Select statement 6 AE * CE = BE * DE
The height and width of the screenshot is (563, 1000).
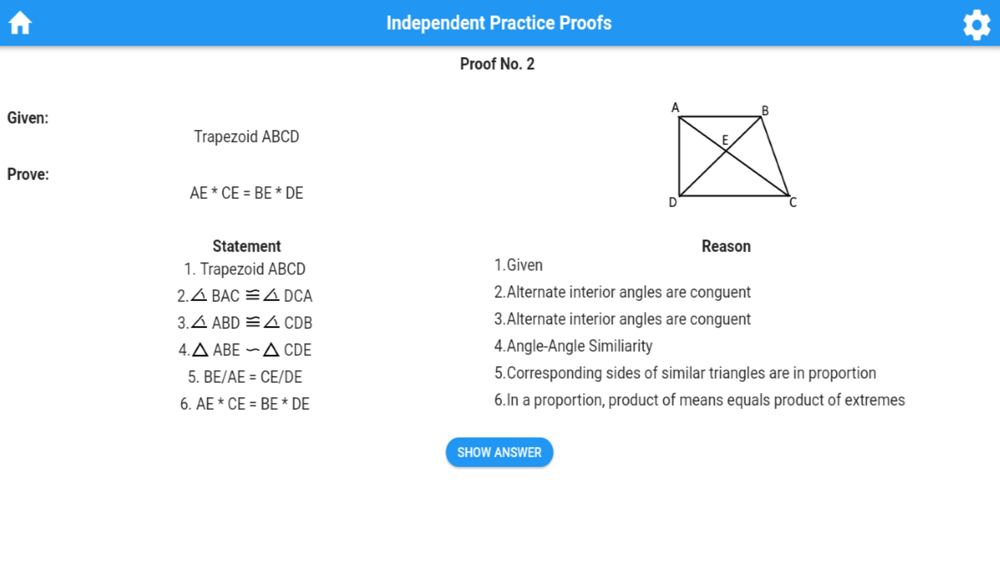245,404
